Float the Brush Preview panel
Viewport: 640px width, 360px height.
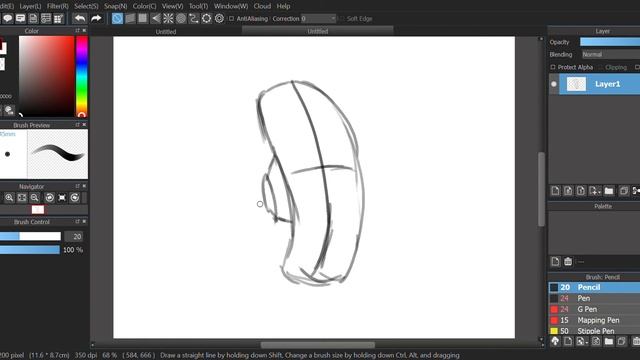[x=77, y=125]
